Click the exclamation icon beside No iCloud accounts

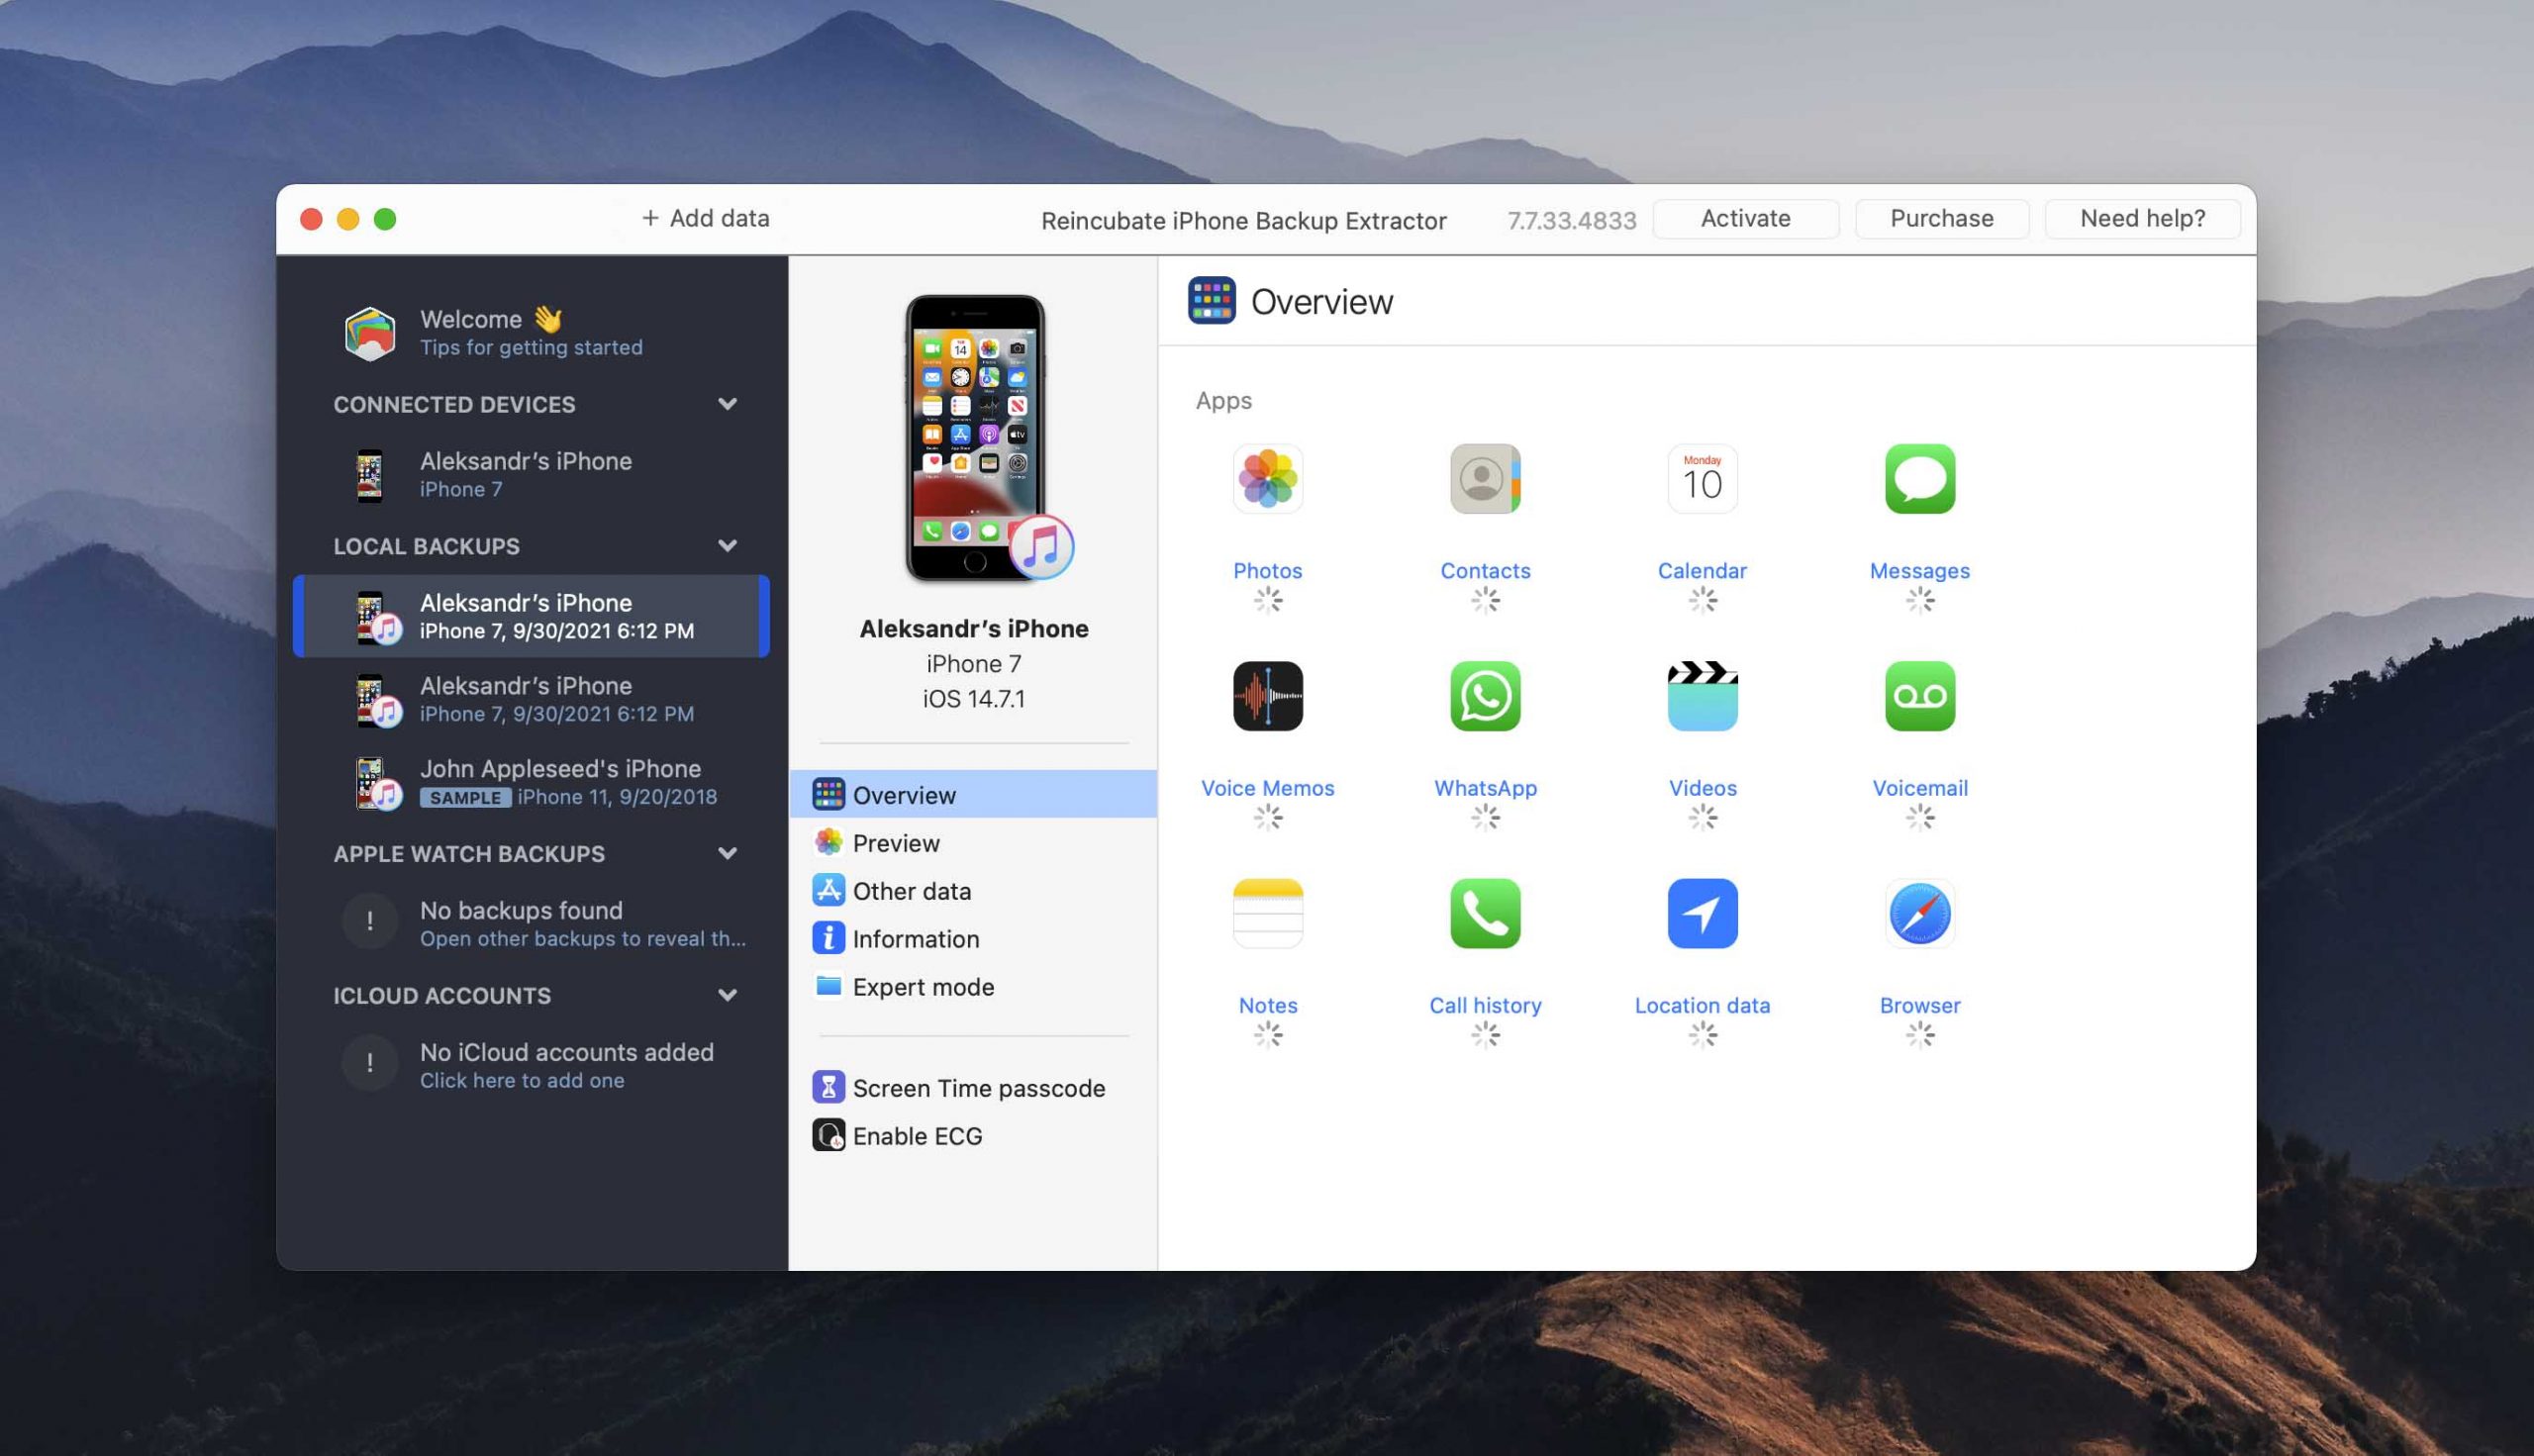[x=369, y=1063]
